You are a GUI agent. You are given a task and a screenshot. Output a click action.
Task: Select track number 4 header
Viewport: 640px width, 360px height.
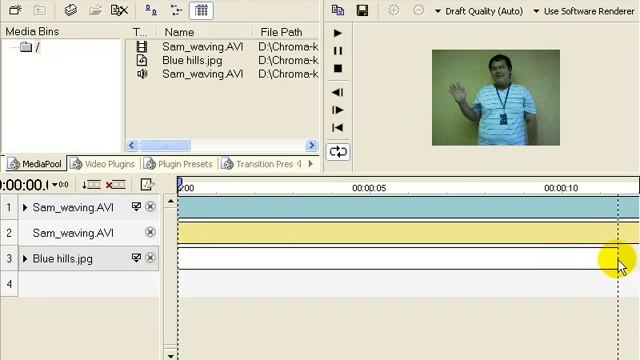point(9,284)
